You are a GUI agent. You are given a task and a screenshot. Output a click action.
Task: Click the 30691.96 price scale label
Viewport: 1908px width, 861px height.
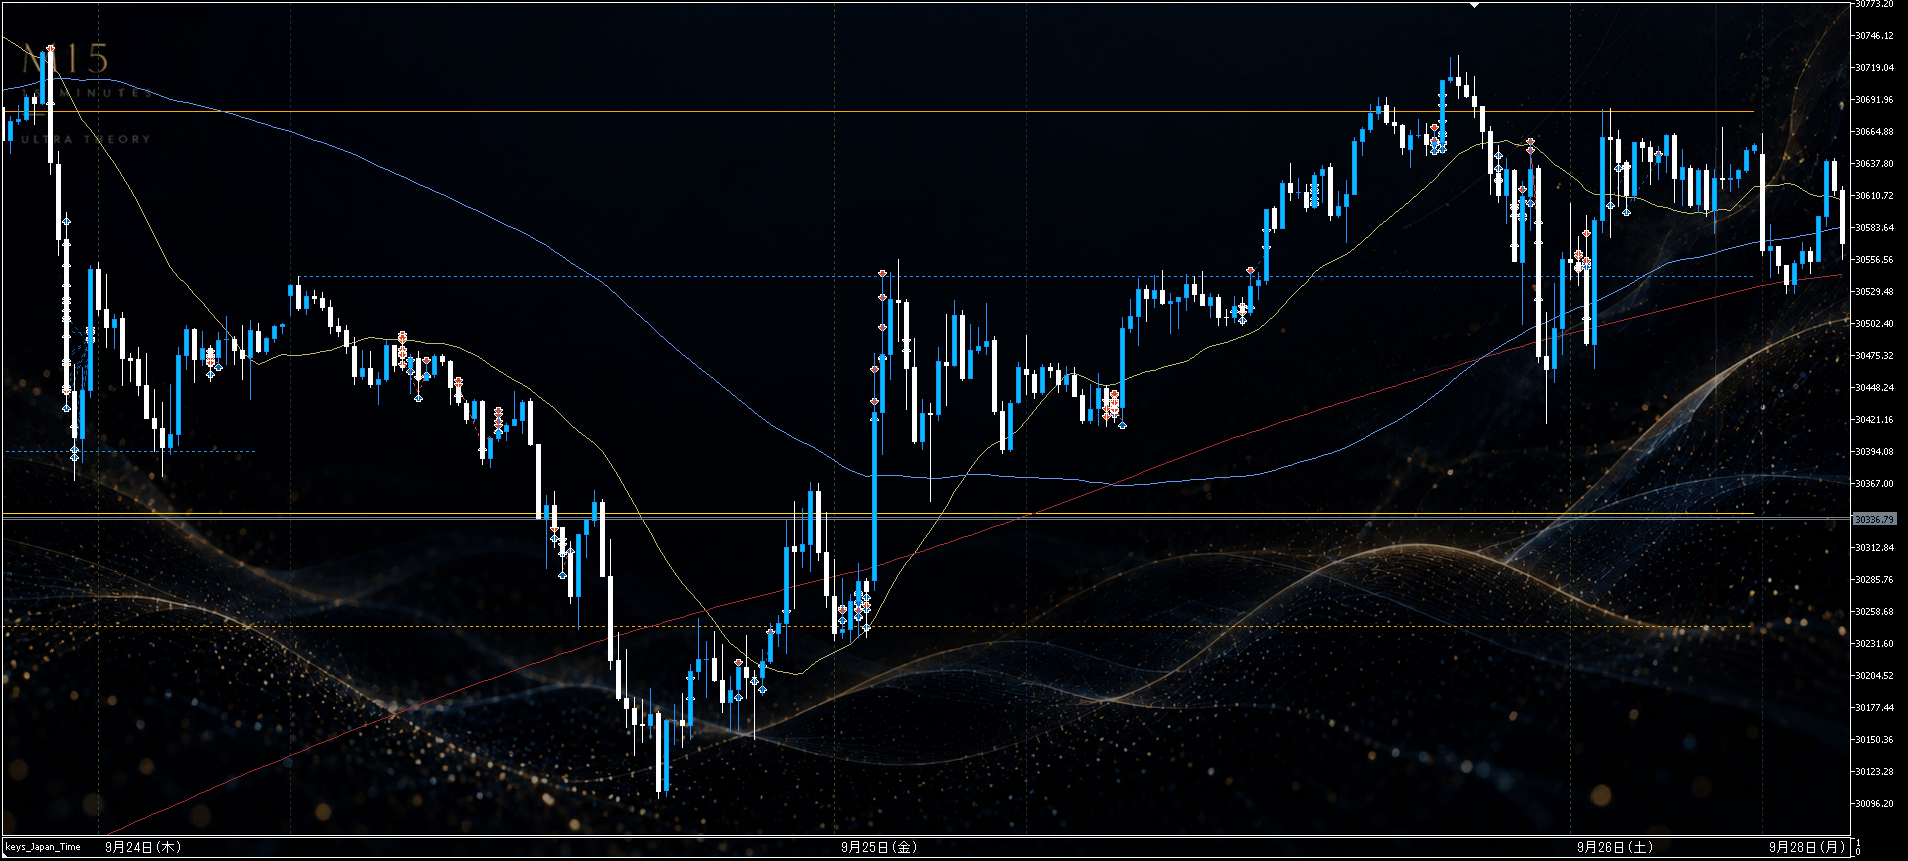tap(1874, 100)
